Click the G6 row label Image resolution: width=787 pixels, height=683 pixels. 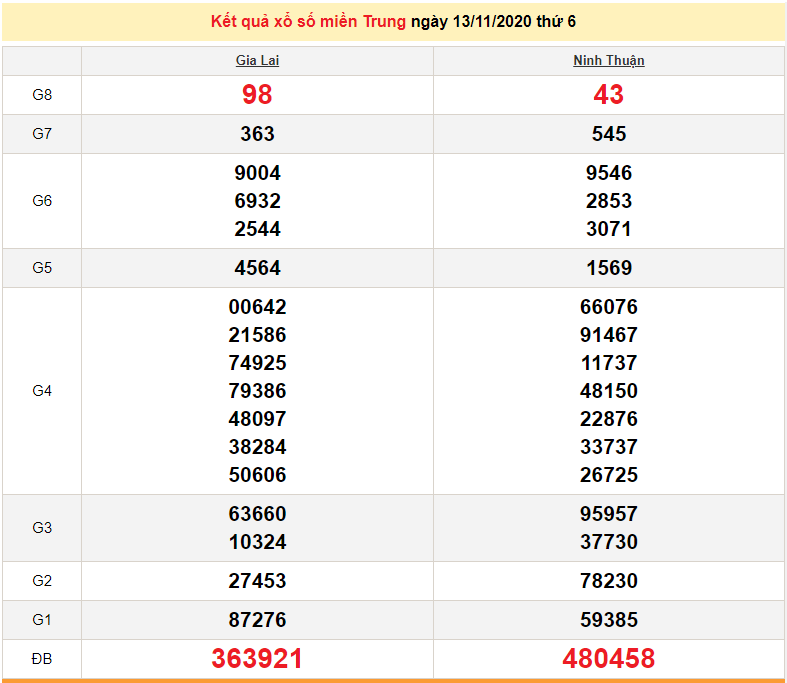click(x=42, y=201)
